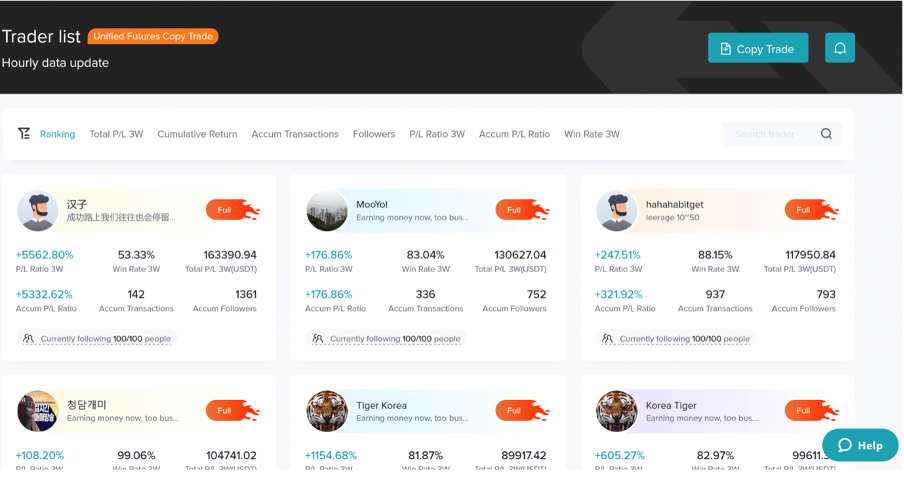Open the notification bell icon

point(839,48)
